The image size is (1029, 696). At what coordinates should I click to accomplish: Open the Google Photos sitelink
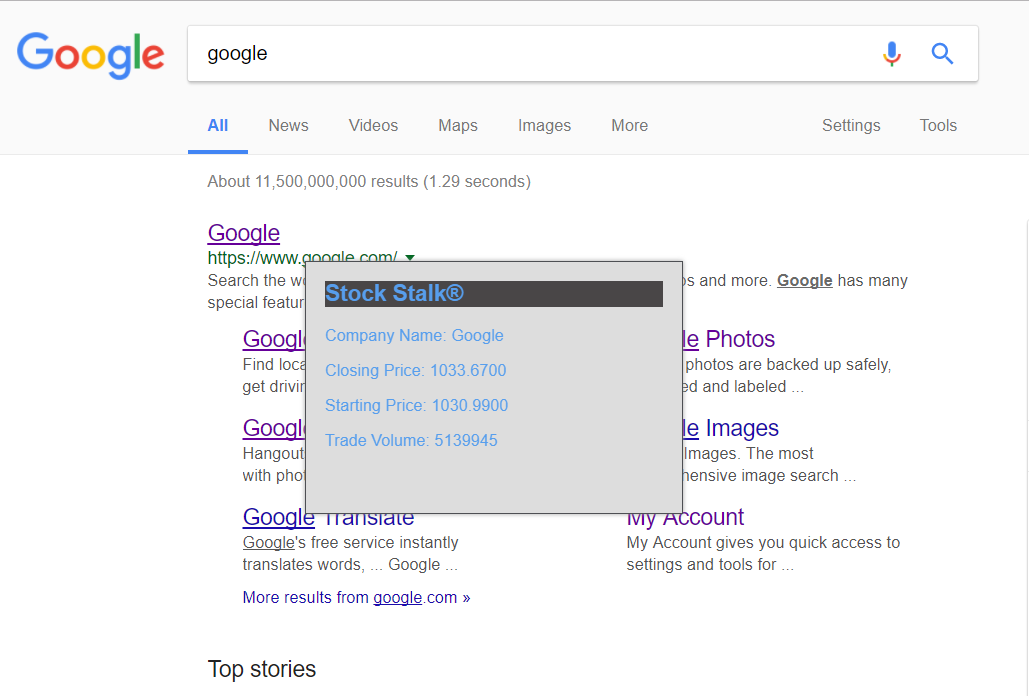click(728, 339)
